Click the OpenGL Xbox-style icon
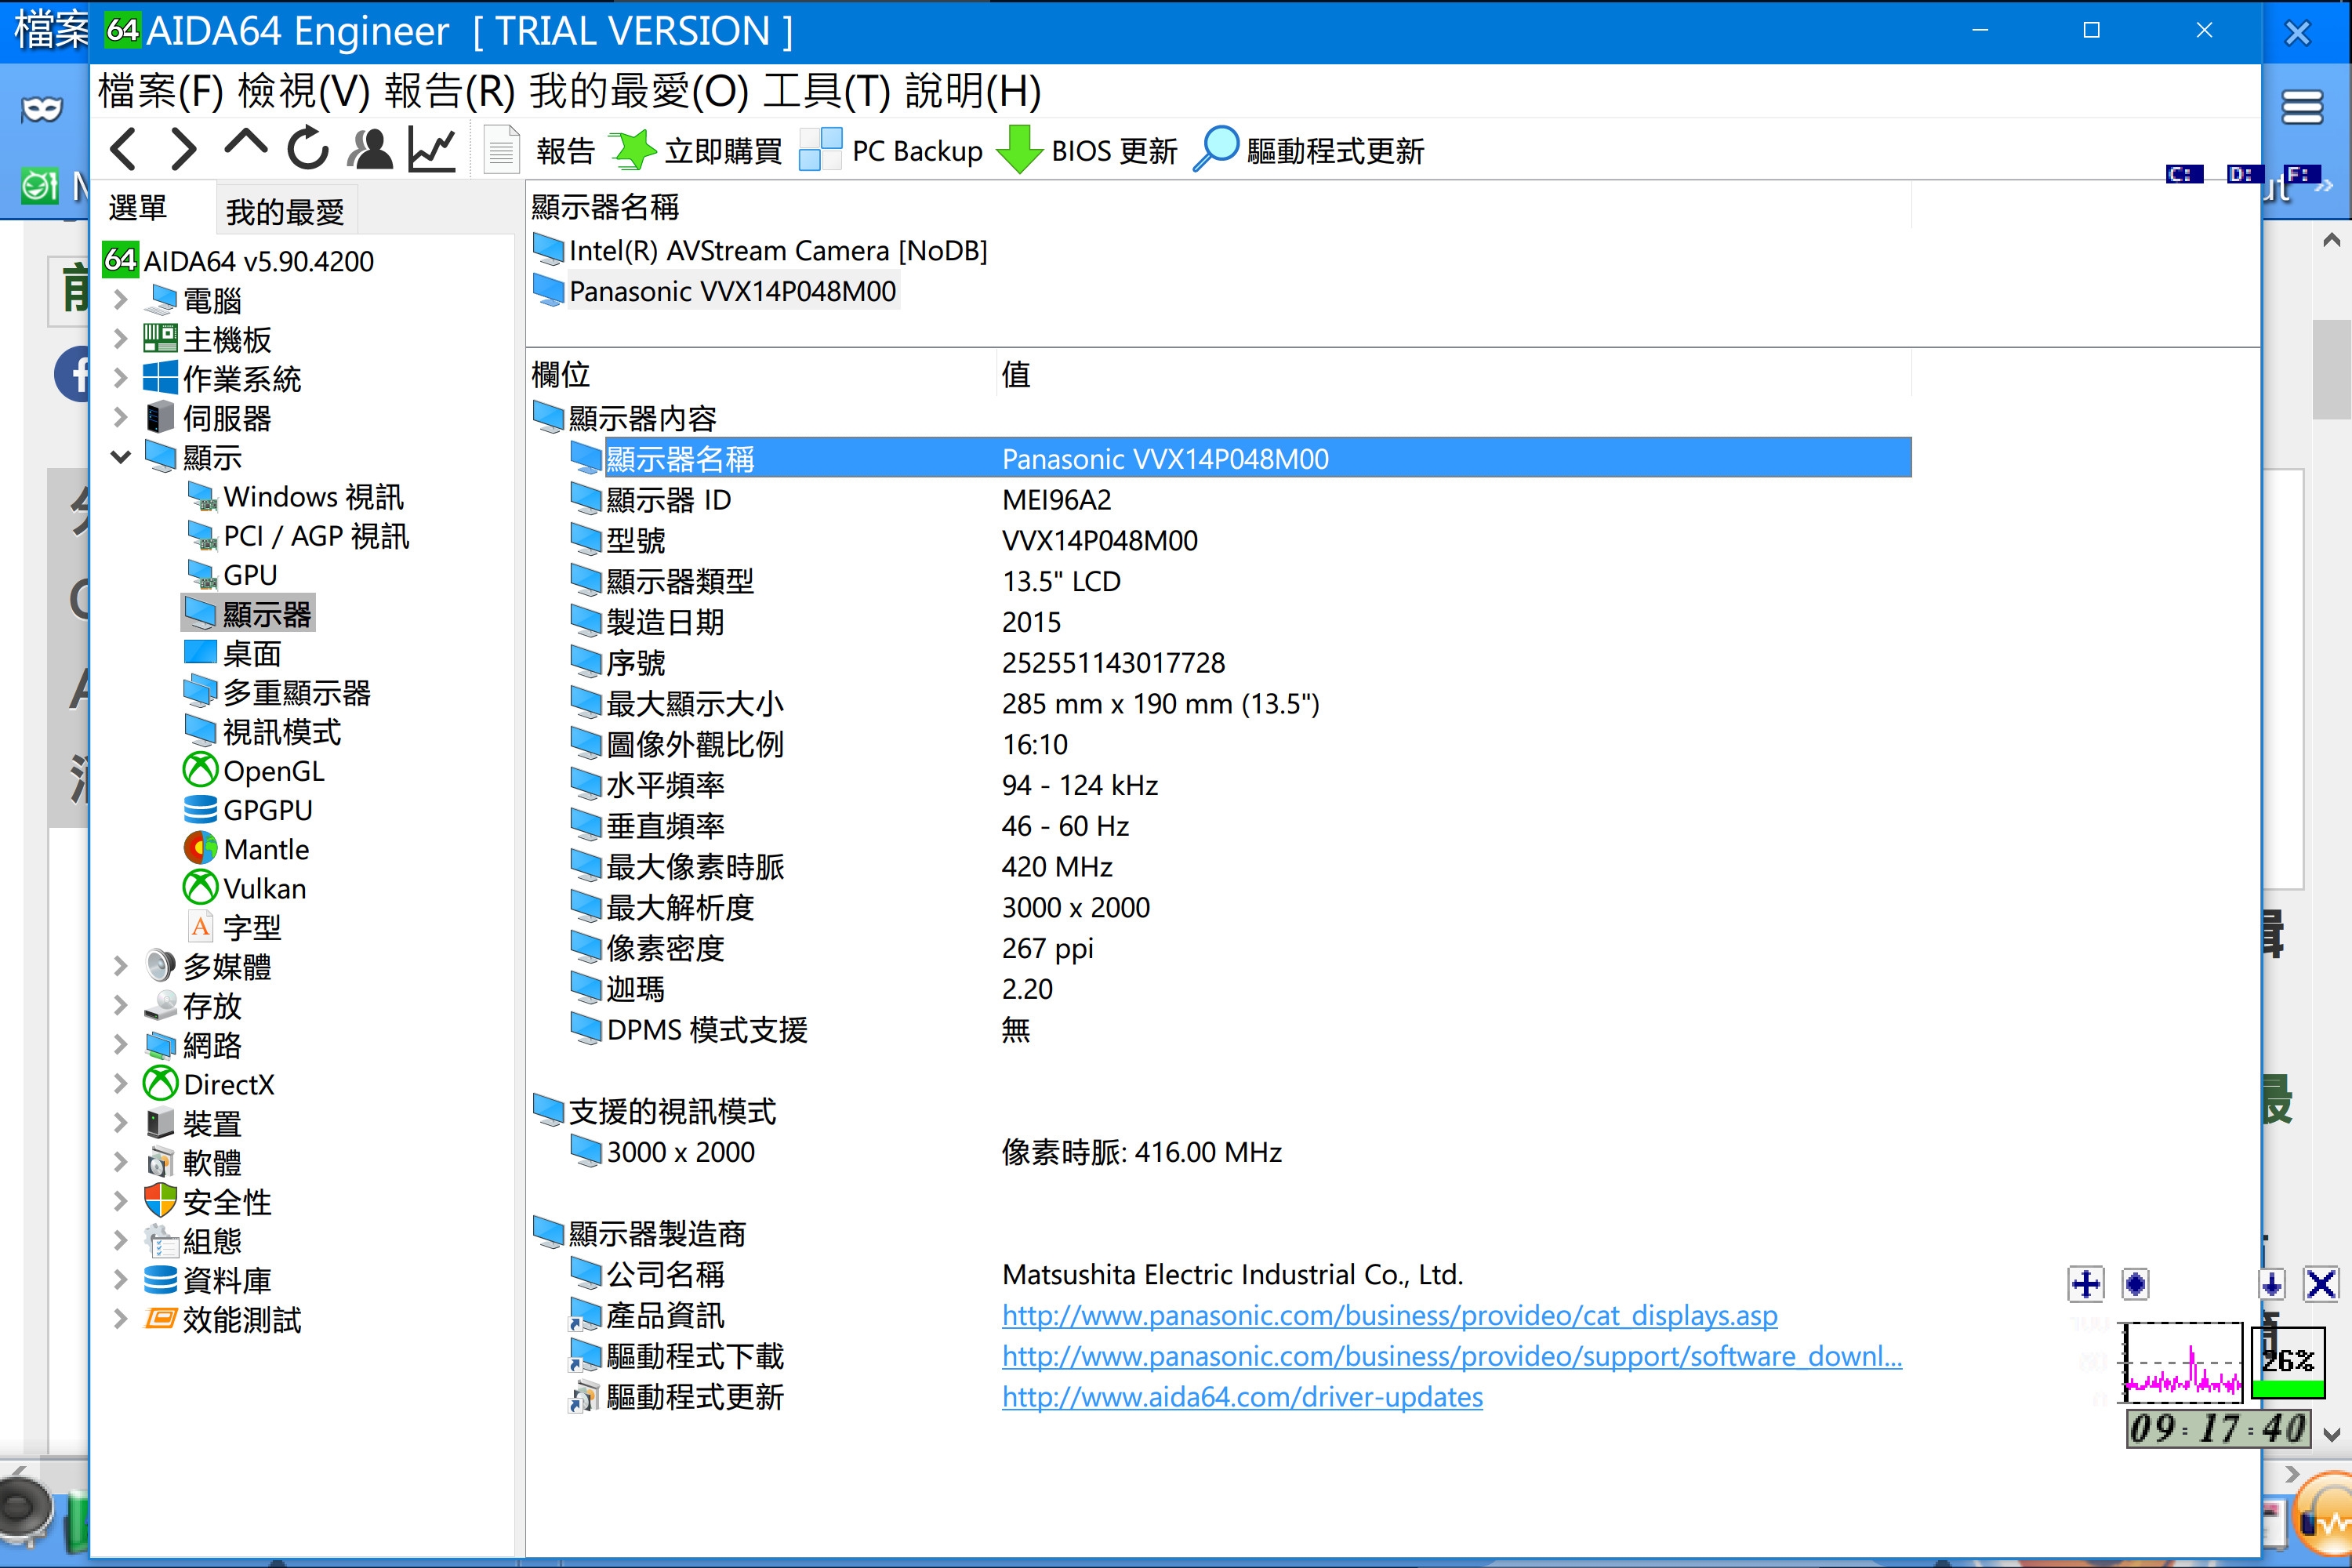 coord(201,770)
